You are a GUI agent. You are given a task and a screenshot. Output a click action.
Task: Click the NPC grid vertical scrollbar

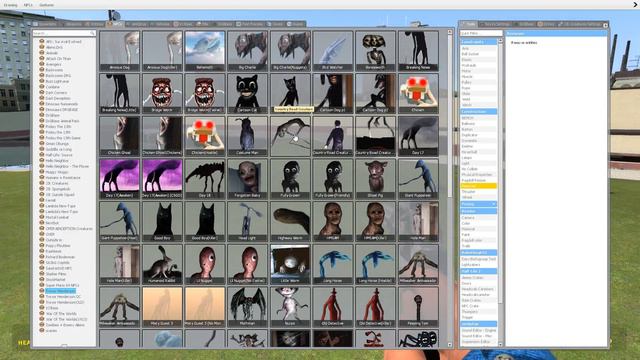pos(450,116)
